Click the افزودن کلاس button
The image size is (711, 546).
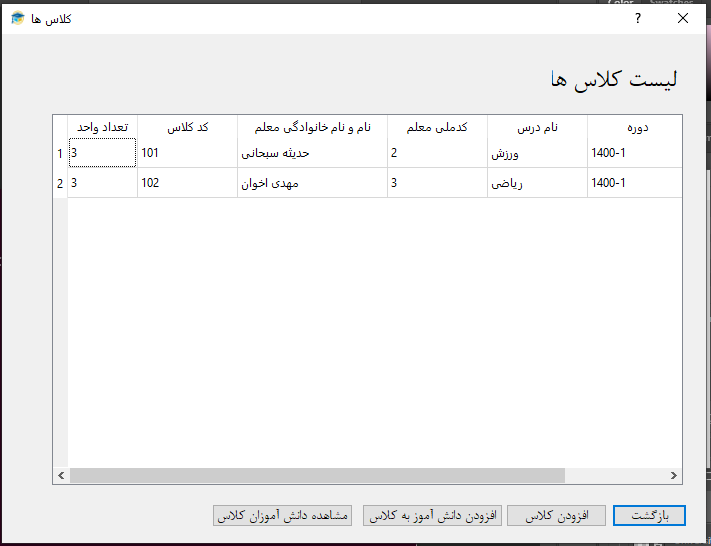[556, 516]
